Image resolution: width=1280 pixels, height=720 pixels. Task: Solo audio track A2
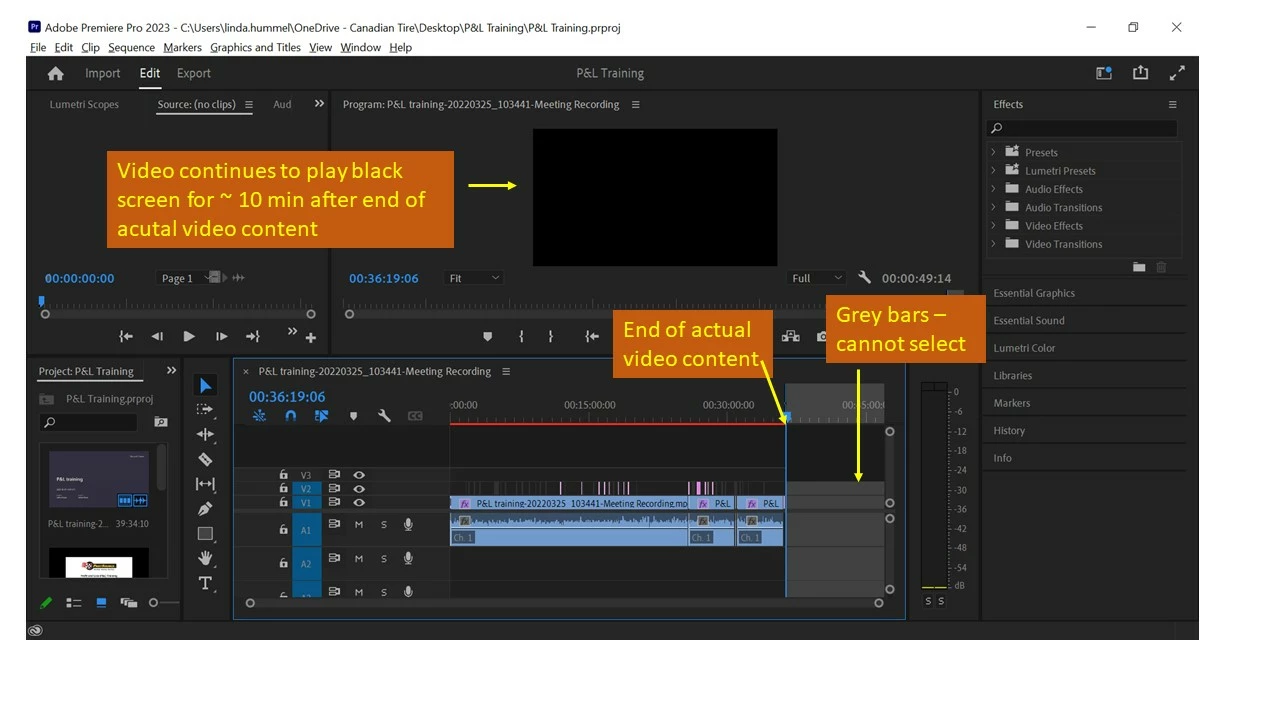[384, 559]
